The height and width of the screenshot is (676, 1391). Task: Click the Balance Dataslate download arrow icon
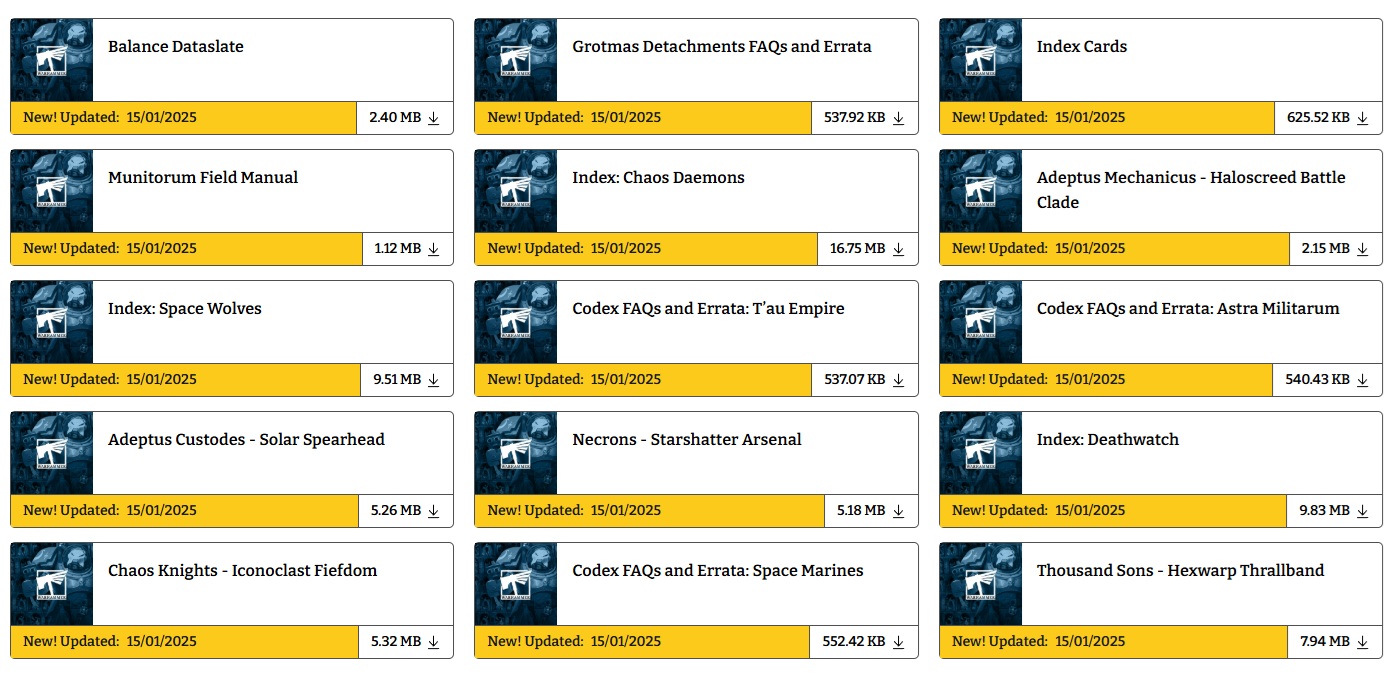pyautogui.click(x=434, y=118)
